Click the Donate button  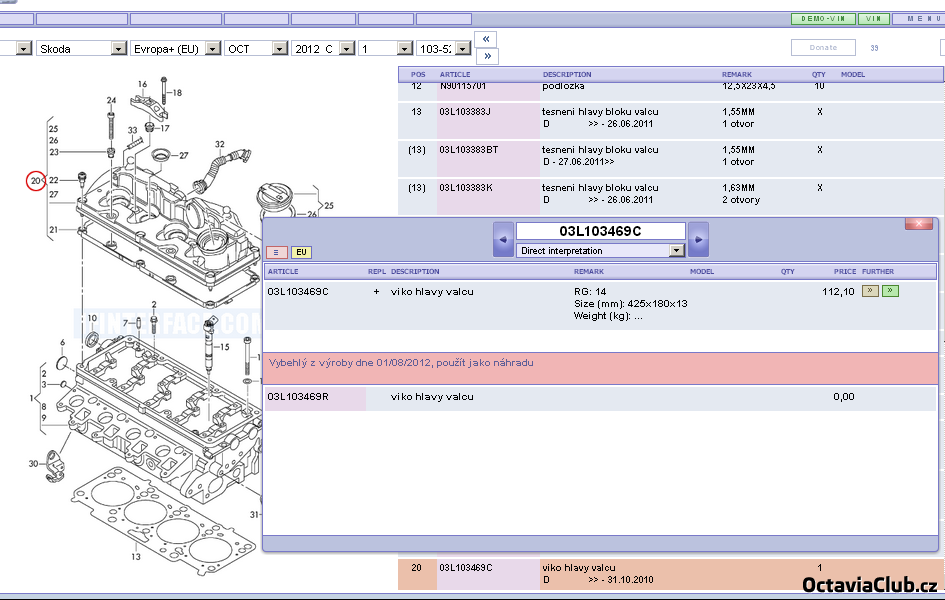(823, 47)
